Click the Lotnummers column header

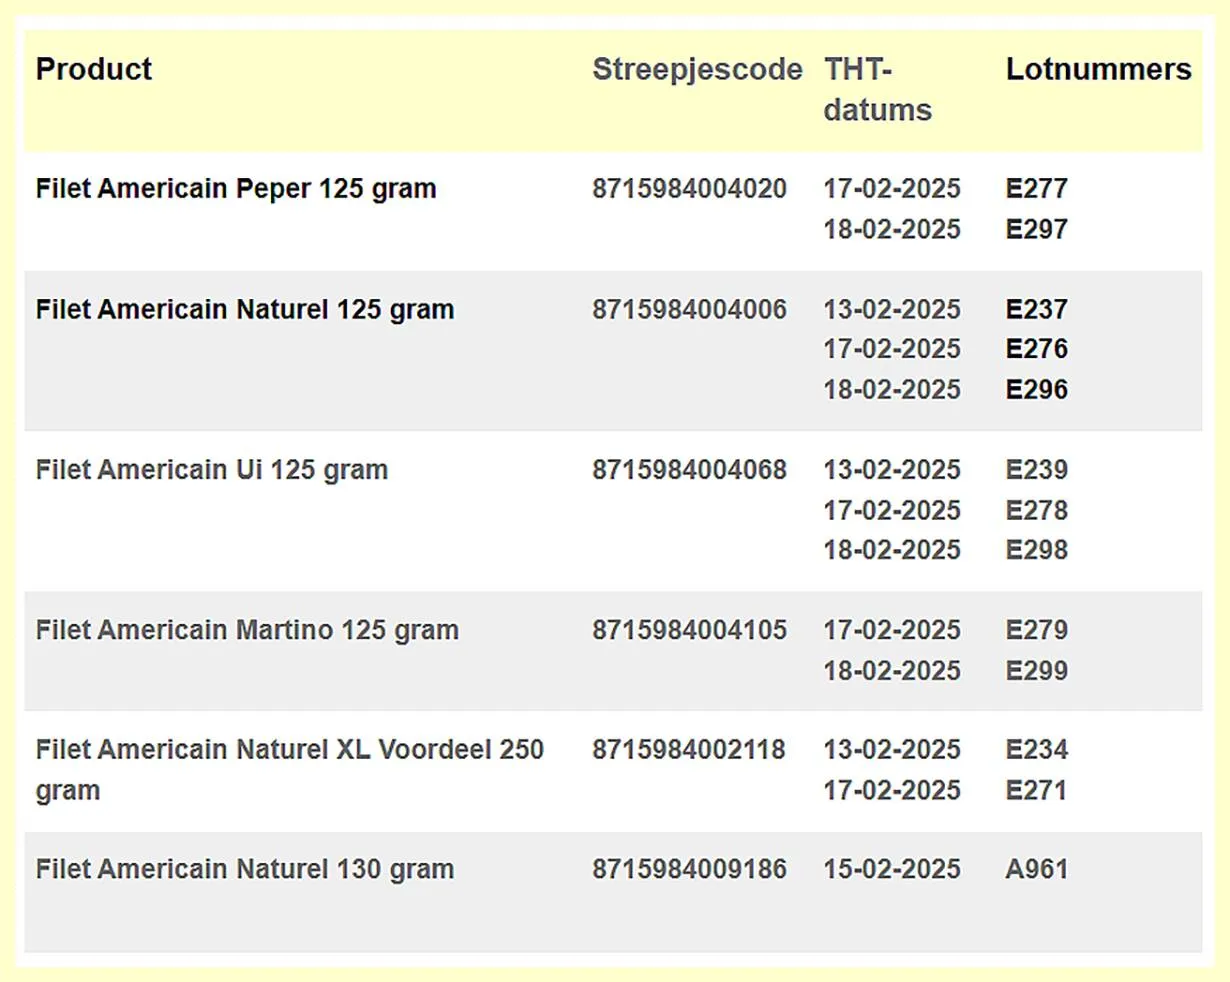coord(1098,69)
